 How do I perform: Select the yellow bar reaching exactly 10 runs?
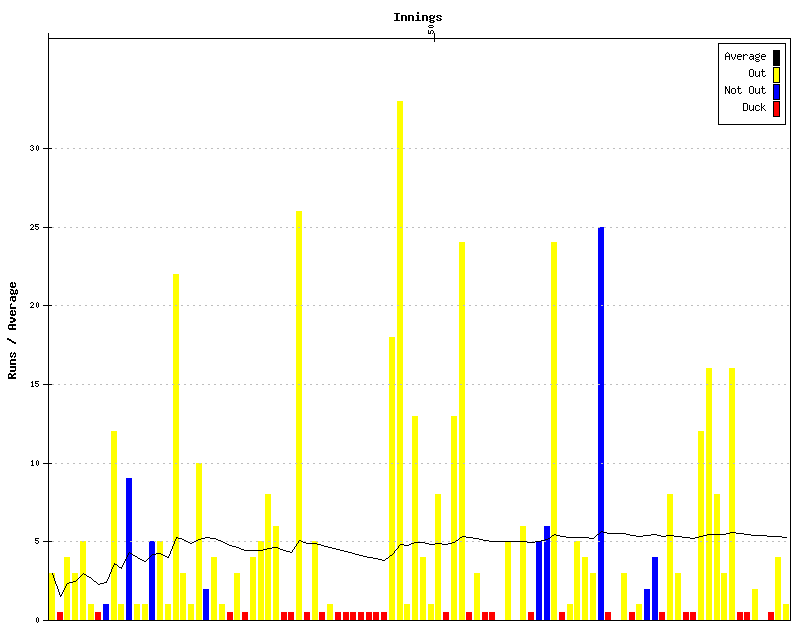(199, 541)
